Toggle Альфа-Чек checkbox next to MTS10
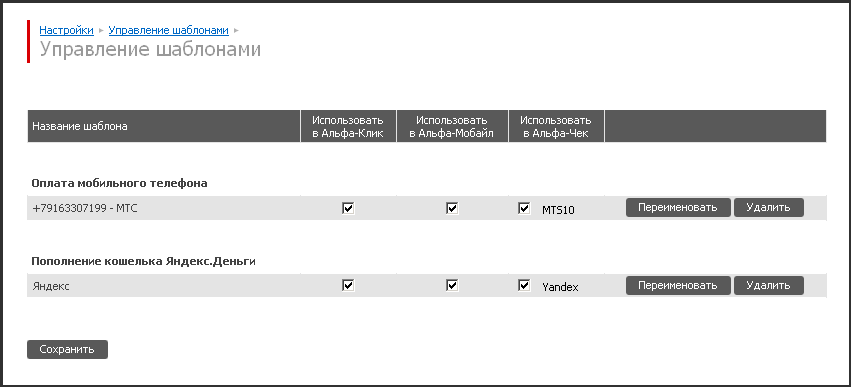Screen dimensions: 851x387 click(x=524, y=208)
